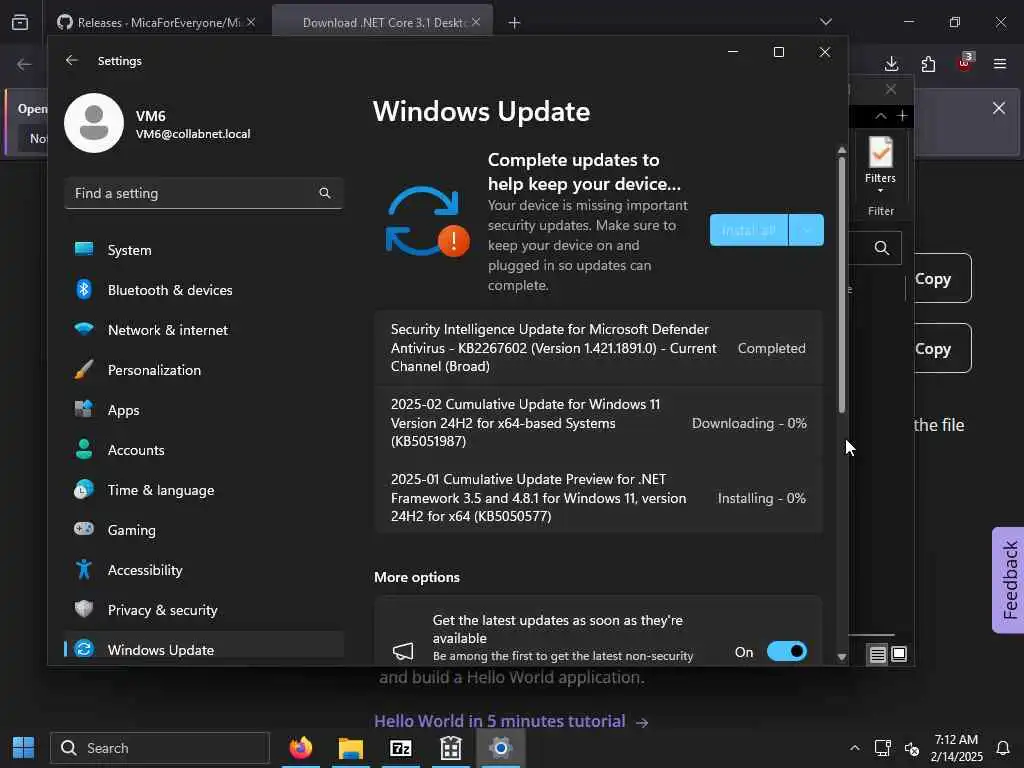The width and height of the screenshot is (1024, 768).
Task: Open the Feedback side tab
Action: click(1008, 580)
